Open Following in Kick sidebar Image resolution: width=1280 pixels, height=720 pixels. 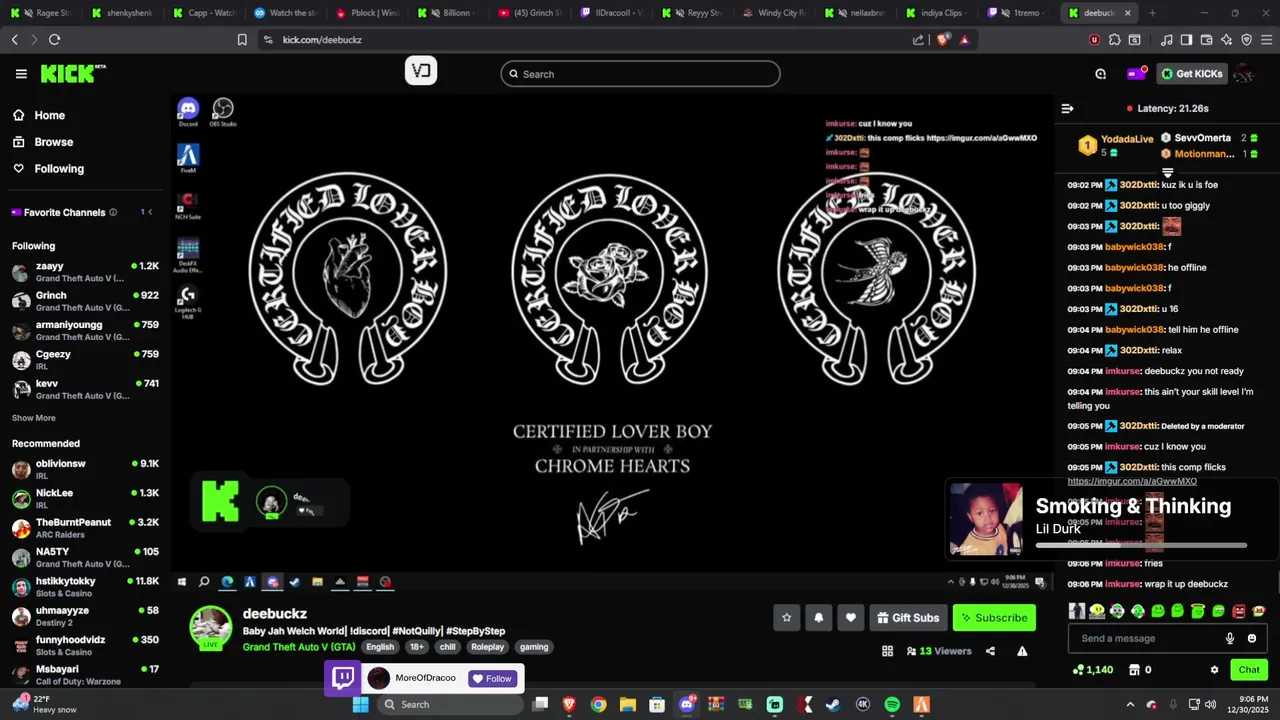tap(48, 169)
